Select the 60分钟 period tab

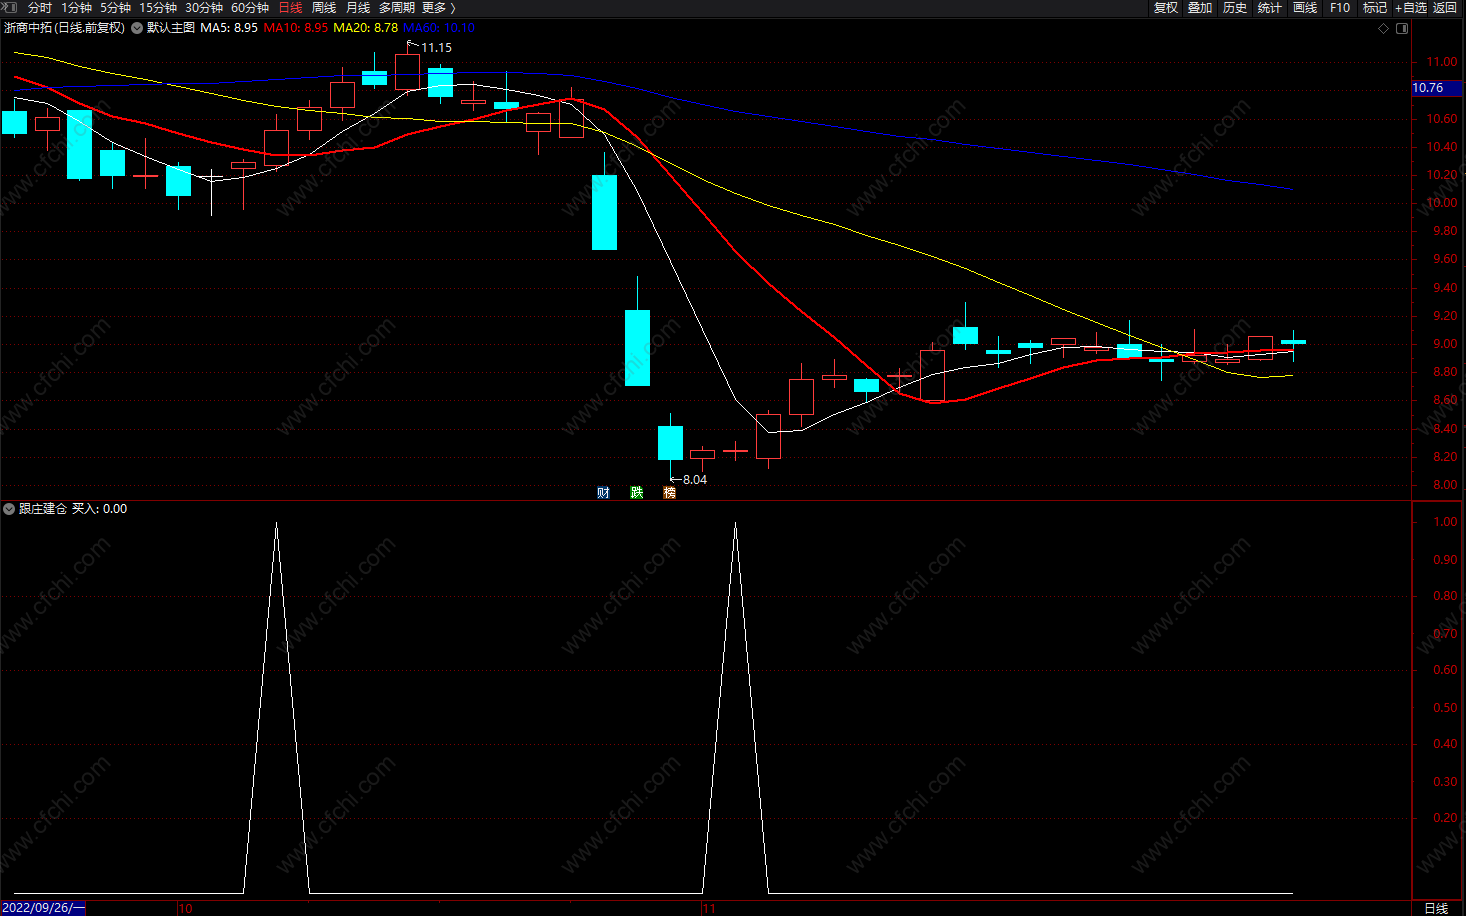pyautogui.click(x=250, y=7)
